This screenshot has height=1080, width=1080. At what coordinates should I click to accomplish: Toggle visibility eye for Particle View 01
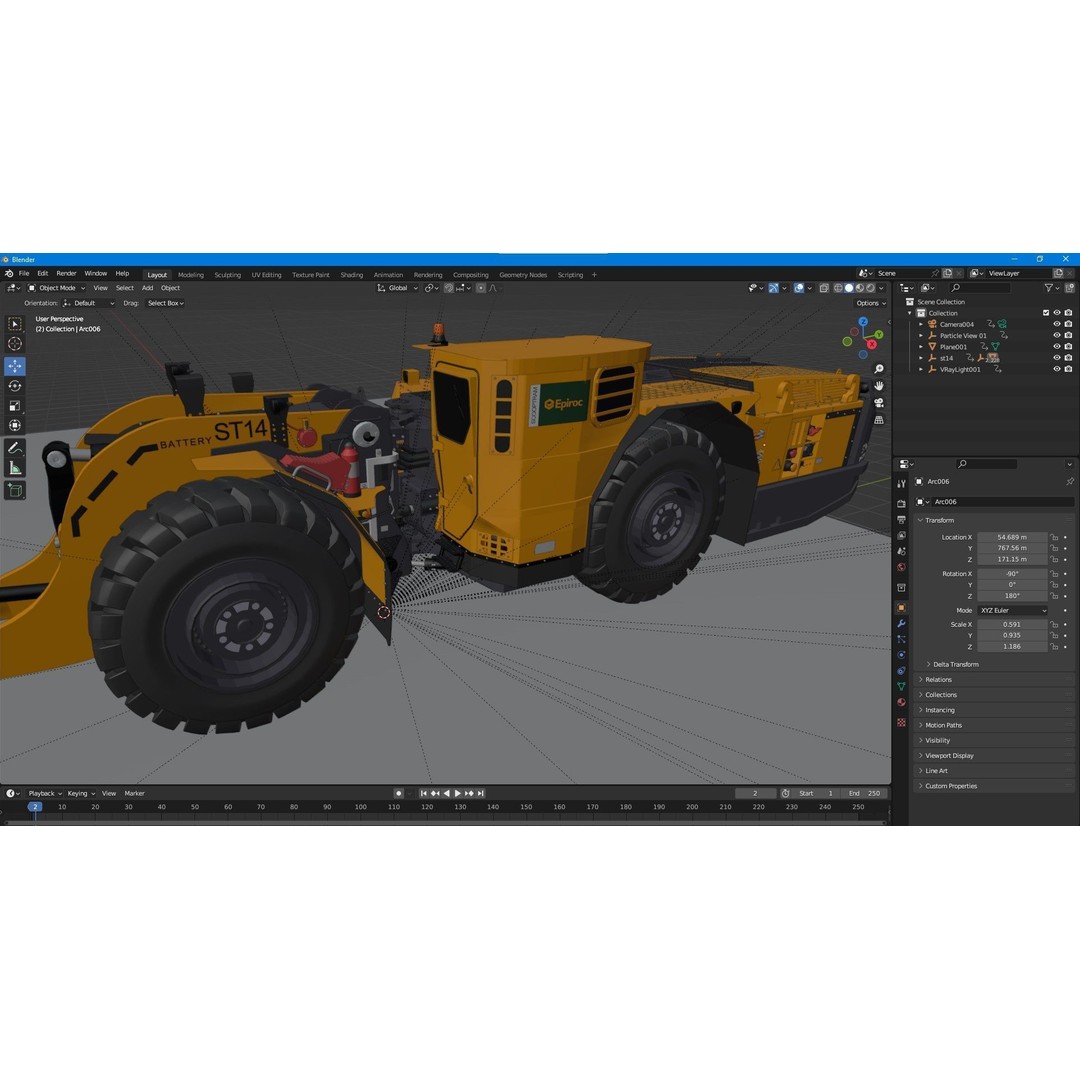tap(1057, 335)
